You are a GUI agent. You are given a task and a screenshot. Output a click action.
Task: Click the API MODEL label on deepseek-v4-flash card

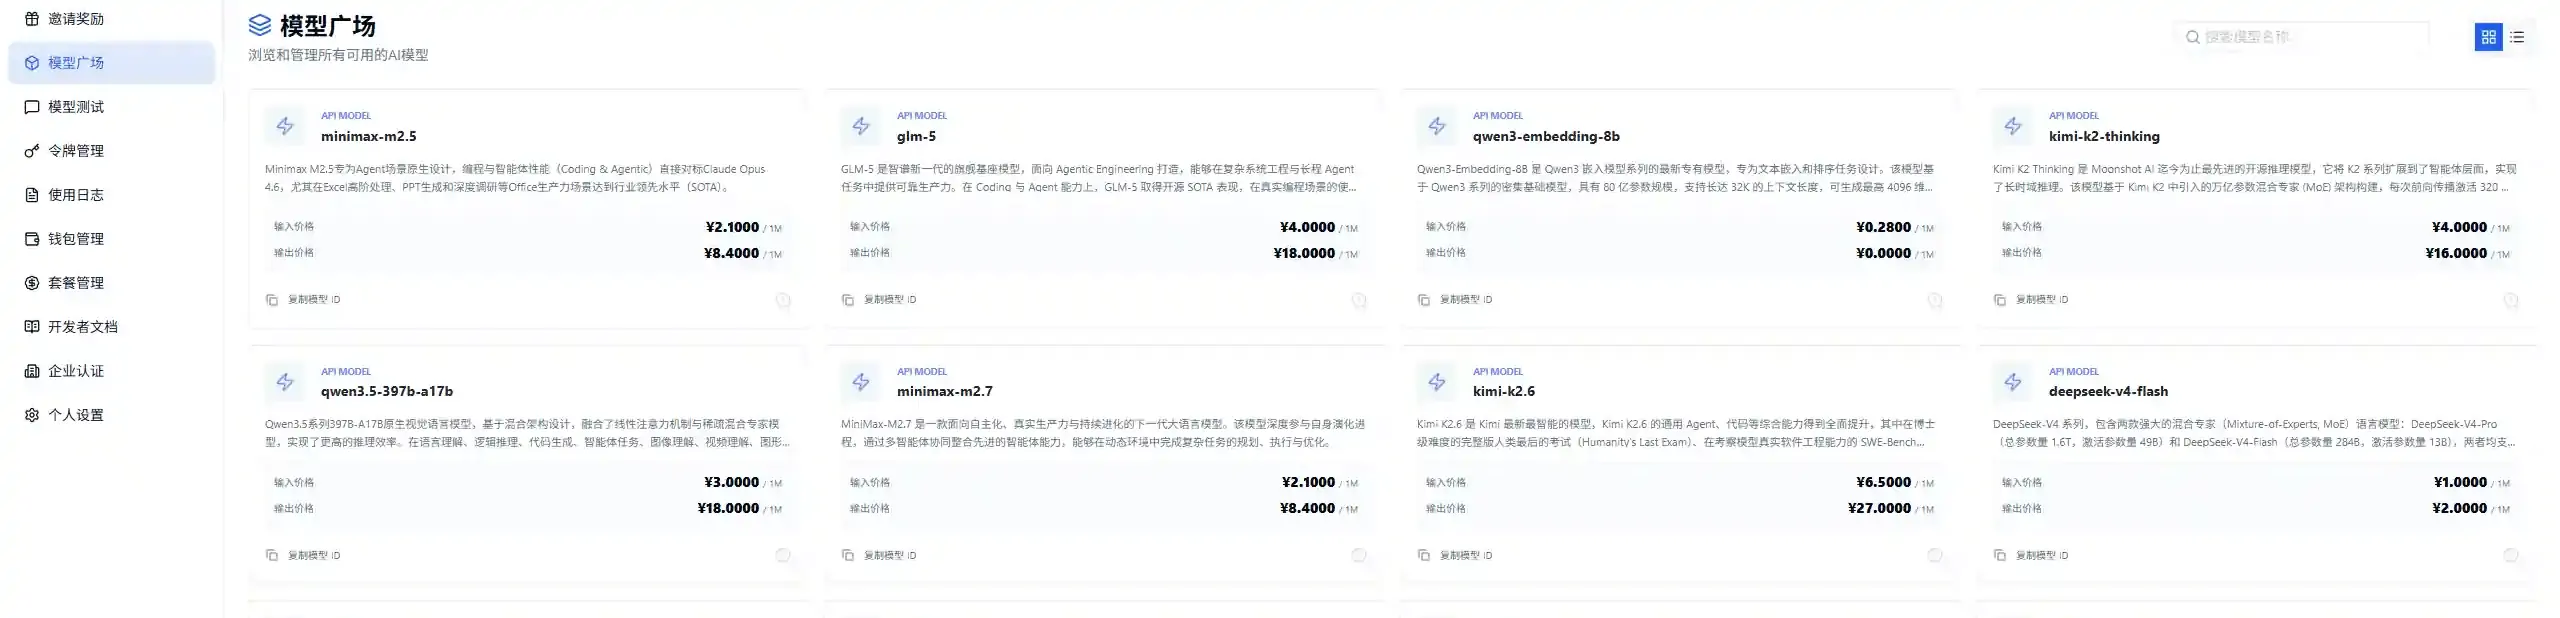[2073, 372]
